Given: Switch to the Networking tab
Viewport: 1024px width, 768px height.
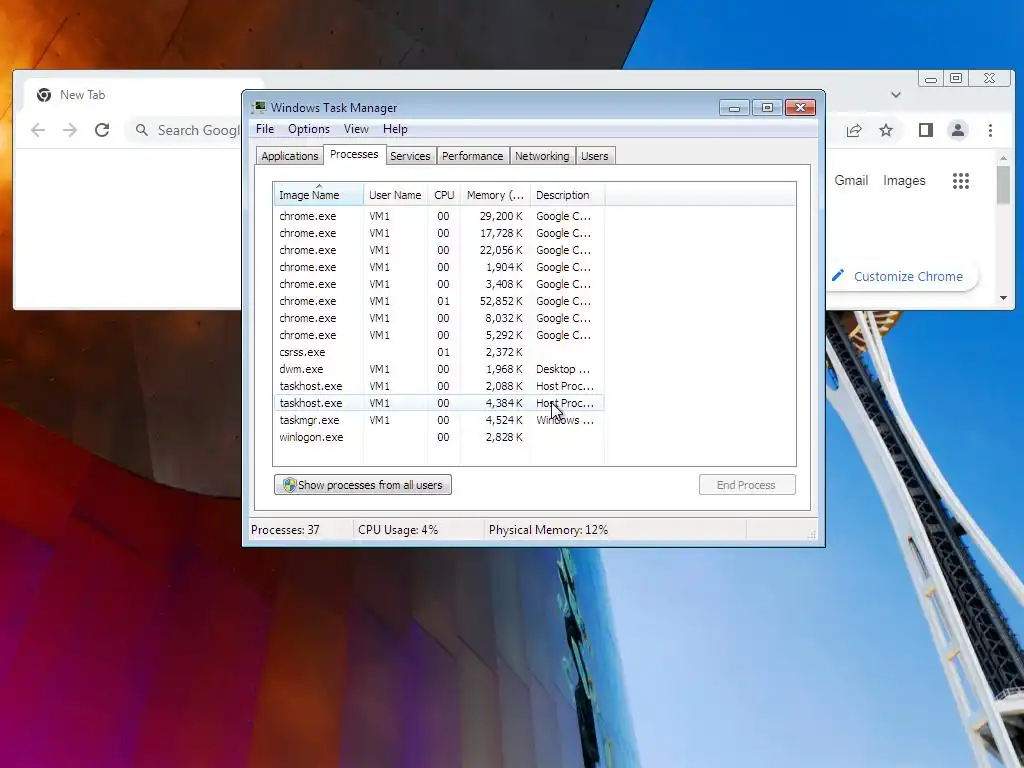Looking at the screenshot, I should [541, 155].
